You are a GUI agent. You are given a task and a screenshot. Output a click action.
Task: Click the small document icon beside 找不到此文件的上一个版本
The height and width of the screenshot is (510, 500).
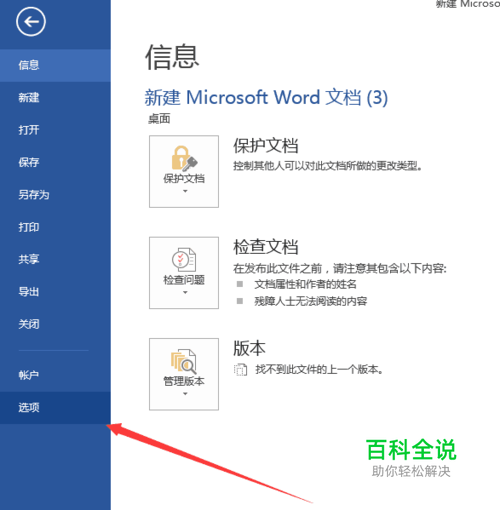pyautogui.click(x=240, y=370)
